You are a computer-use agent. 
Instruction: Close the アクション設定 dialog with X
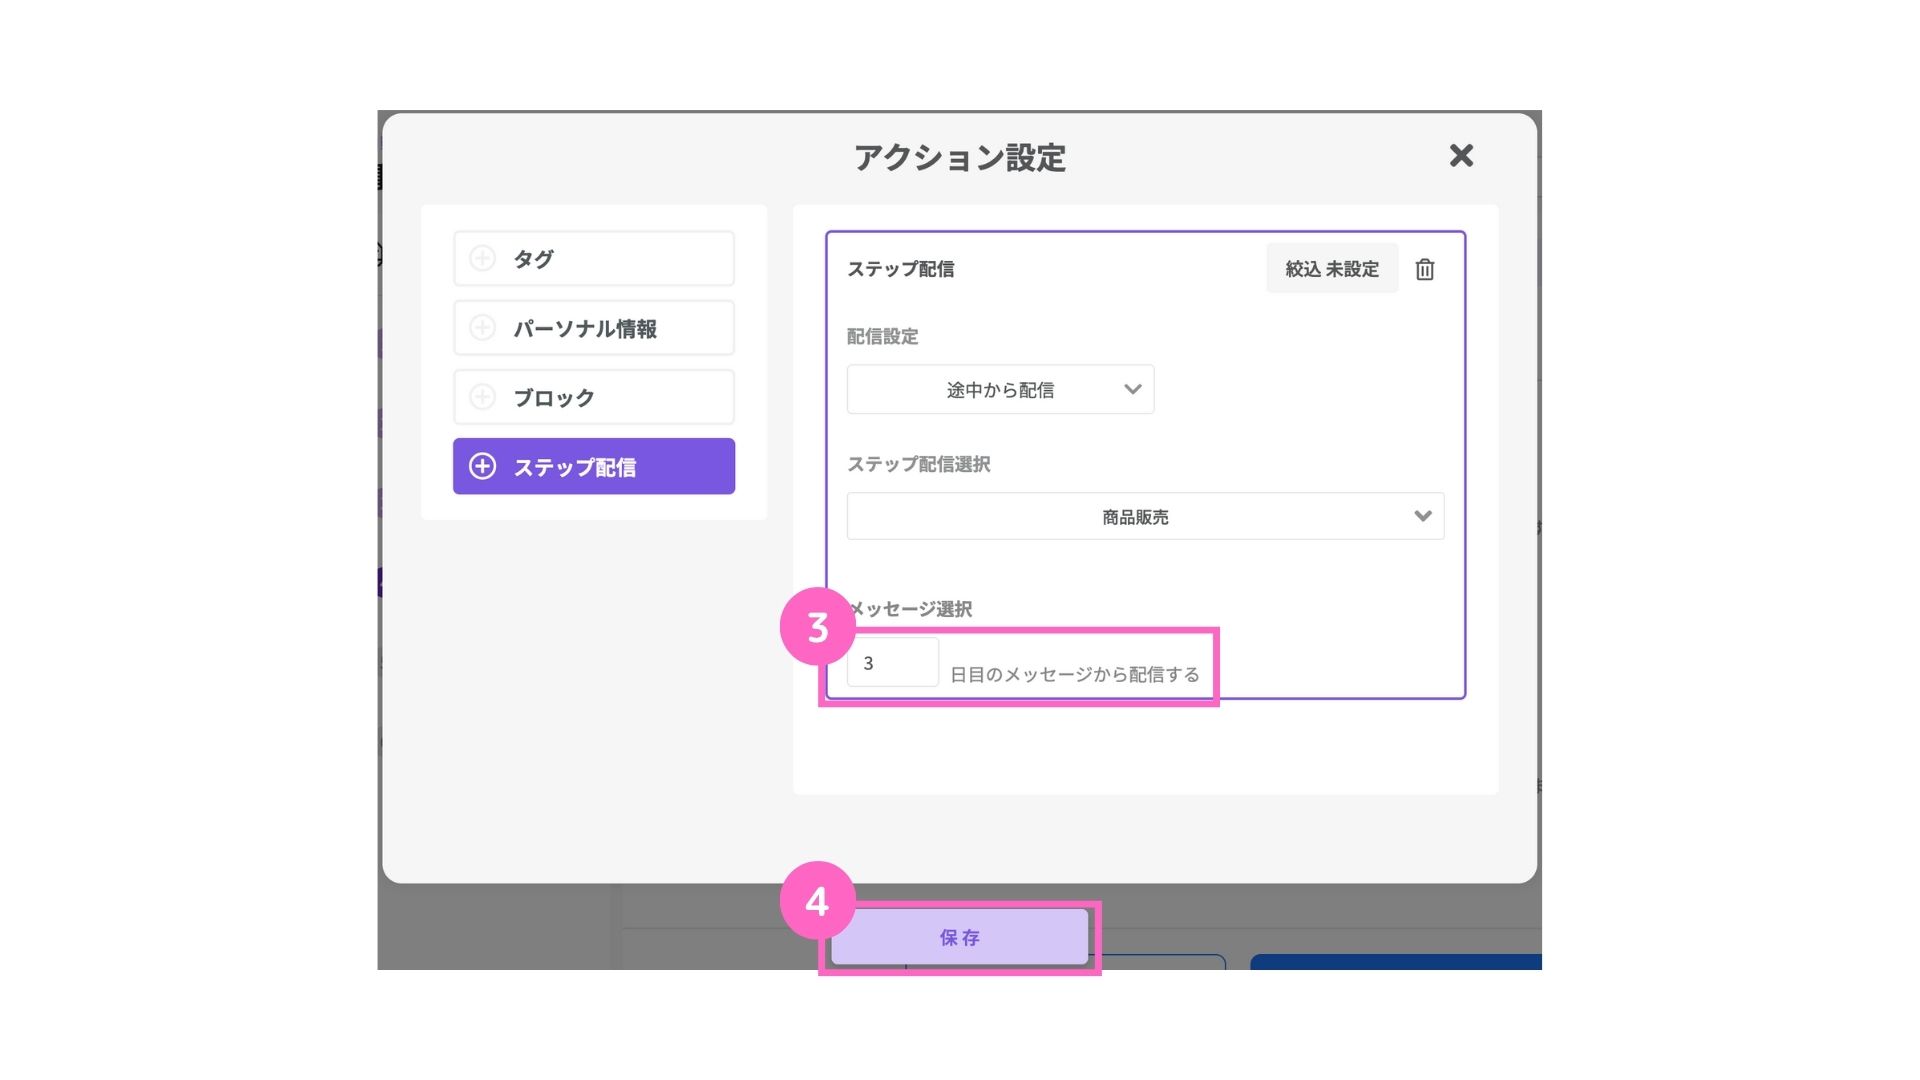pyautogui.click(x=1461, y=155)
